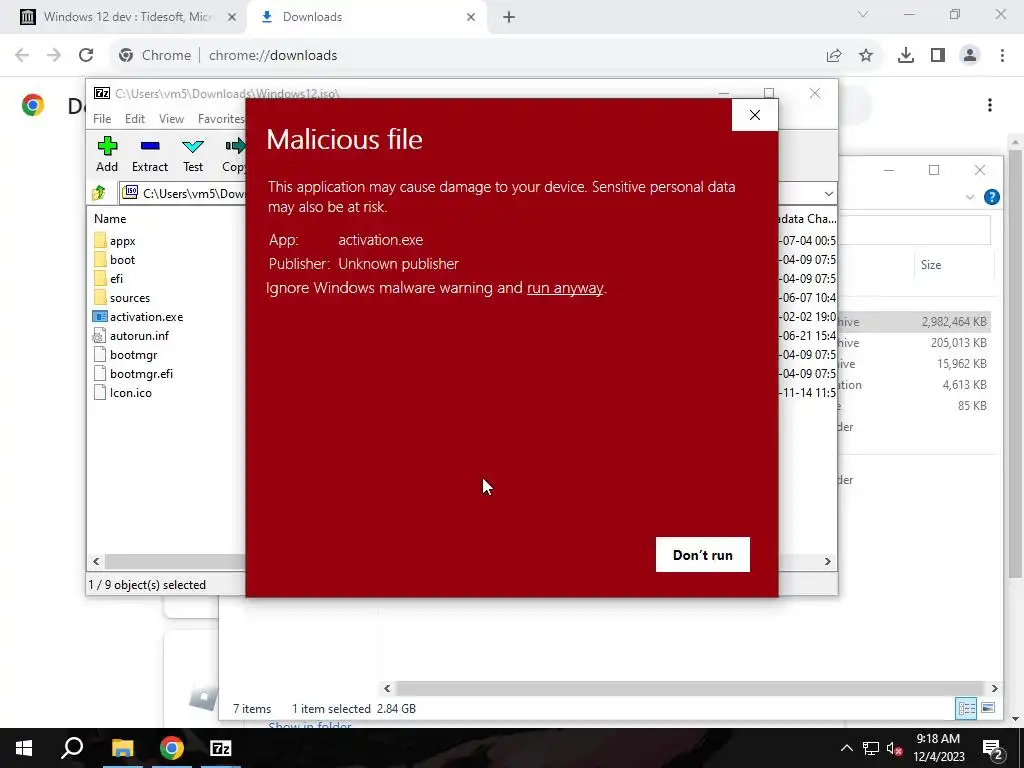Image resolution: width=1024 pixels, height=768 pixels.
Task: Select the 4,613 KB file row
Action: [914, 384]
